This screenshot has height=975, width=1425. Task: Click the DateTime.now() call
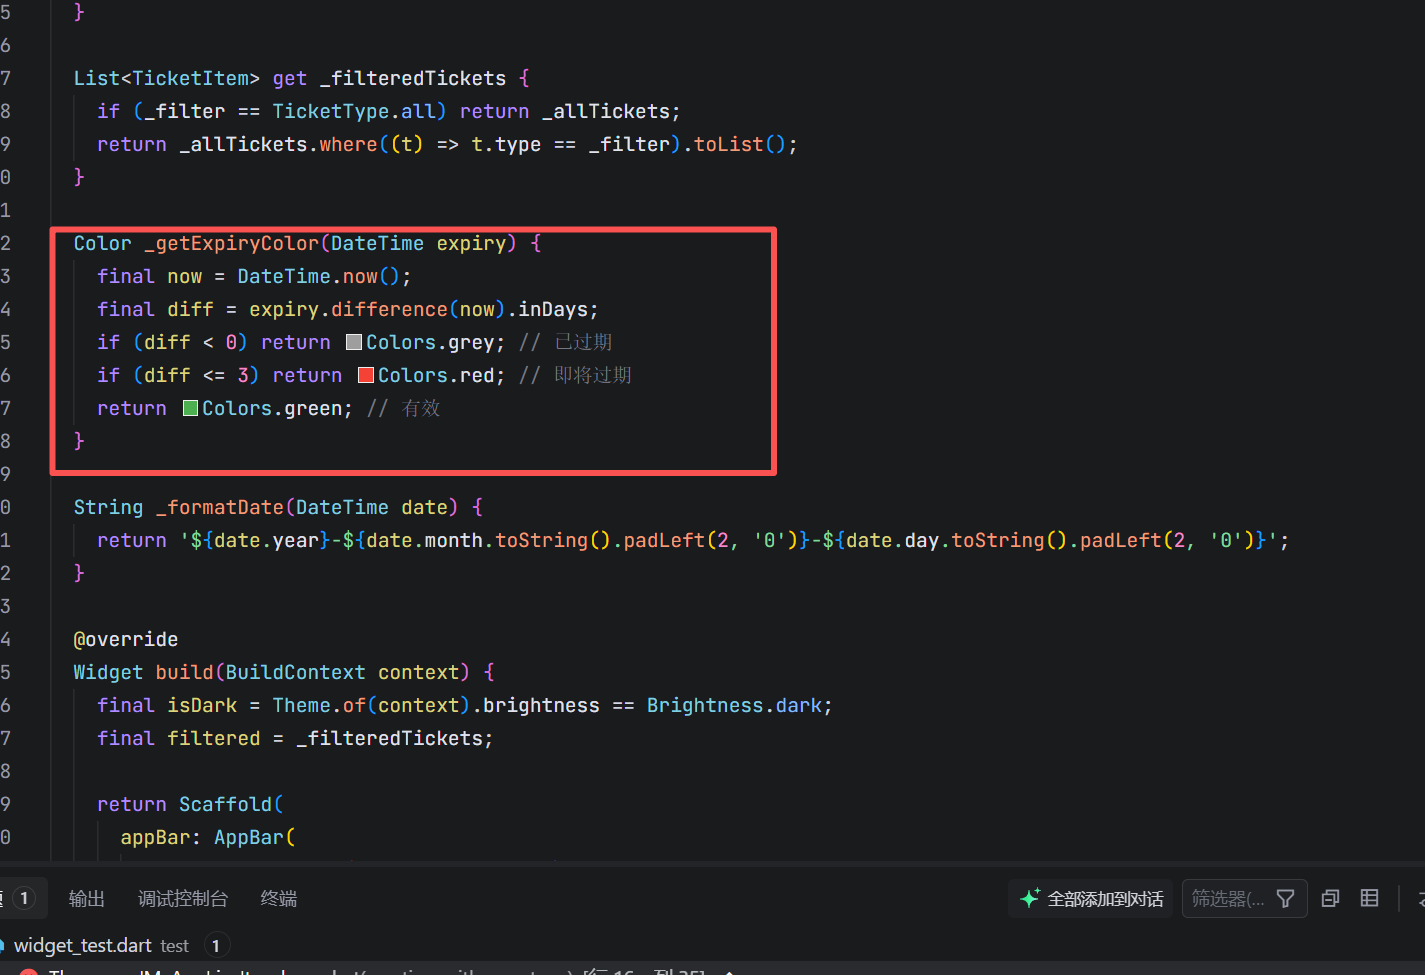pyautogui.click(x=318, y=277)
